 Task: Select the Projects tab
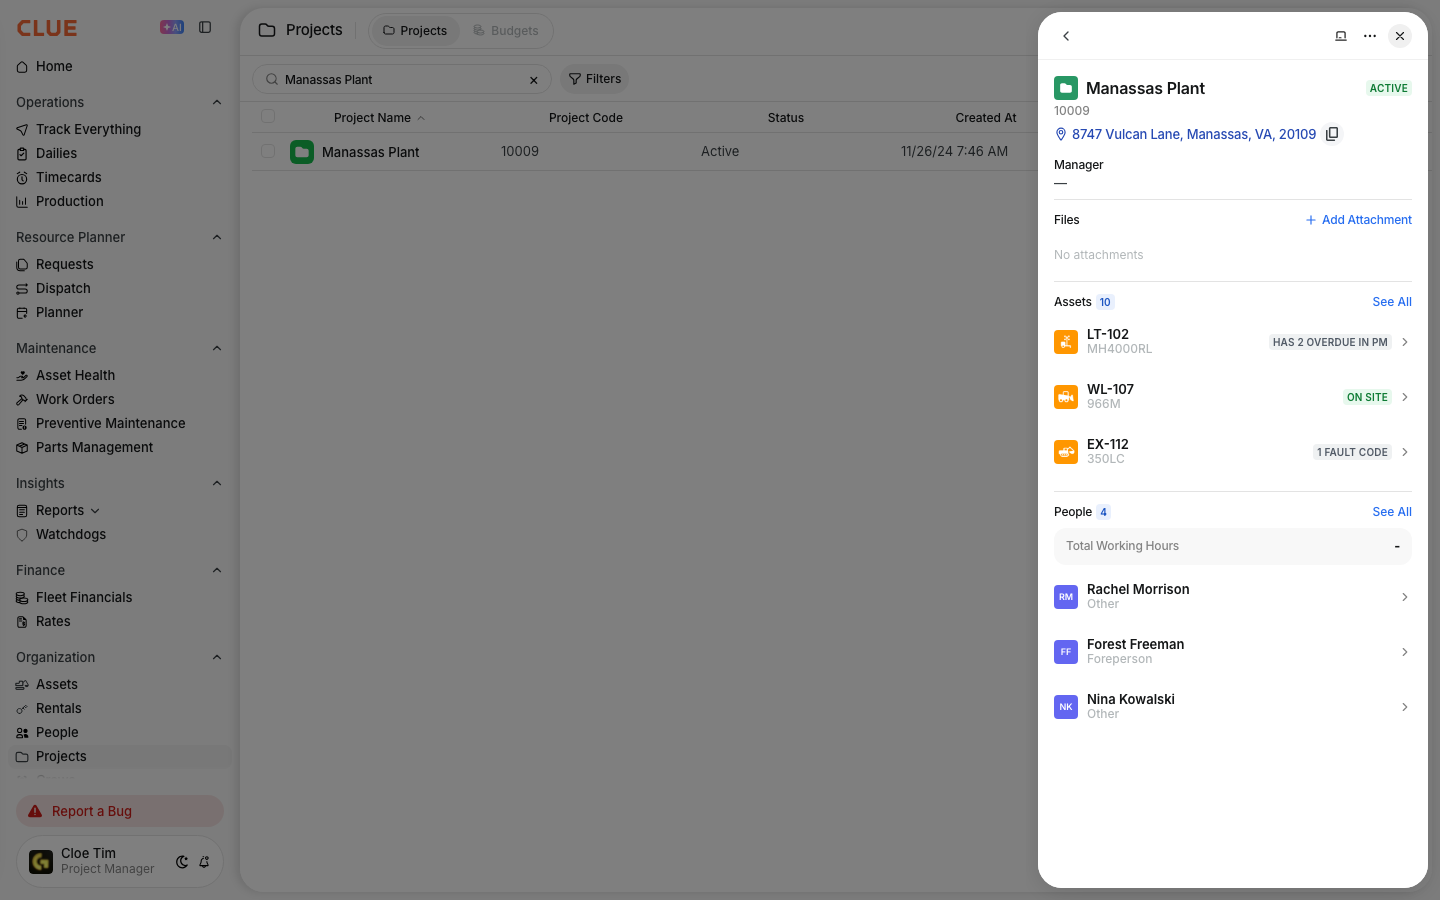[x=415, y=31]
